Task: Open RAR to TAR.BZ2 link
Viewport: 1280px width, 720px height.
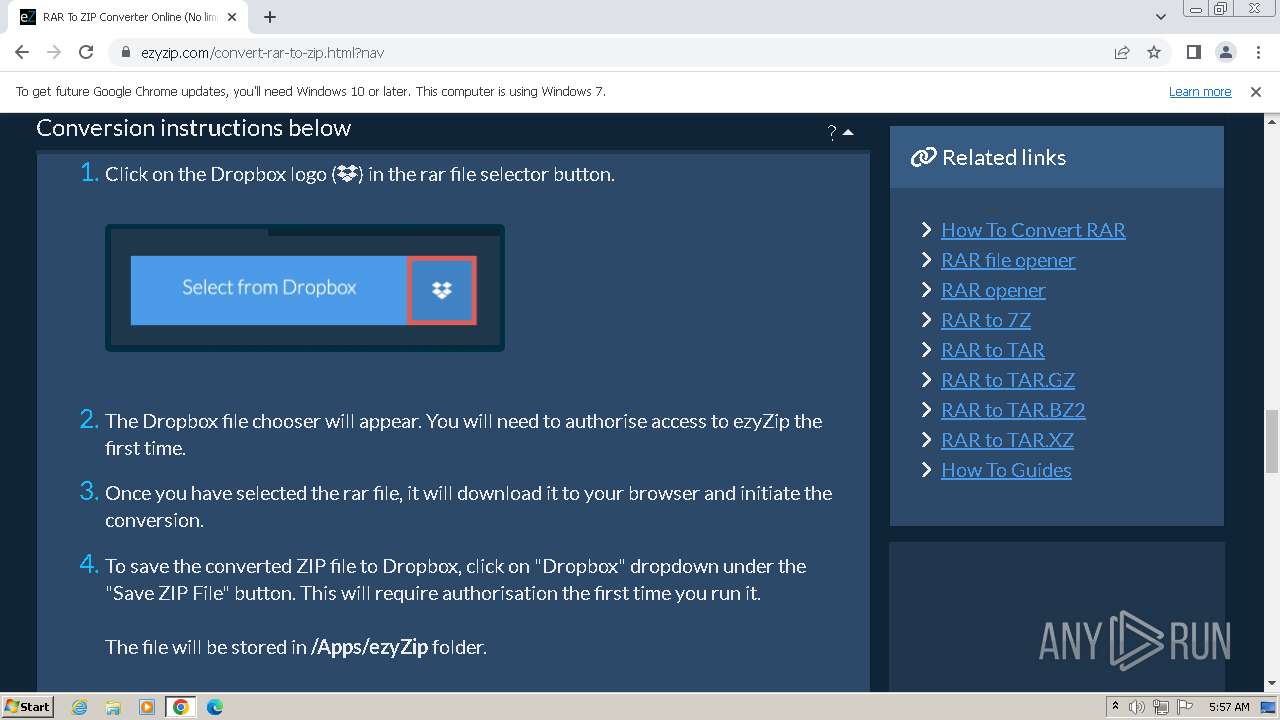Action: pyautogui.click(x=1013, y=410)
